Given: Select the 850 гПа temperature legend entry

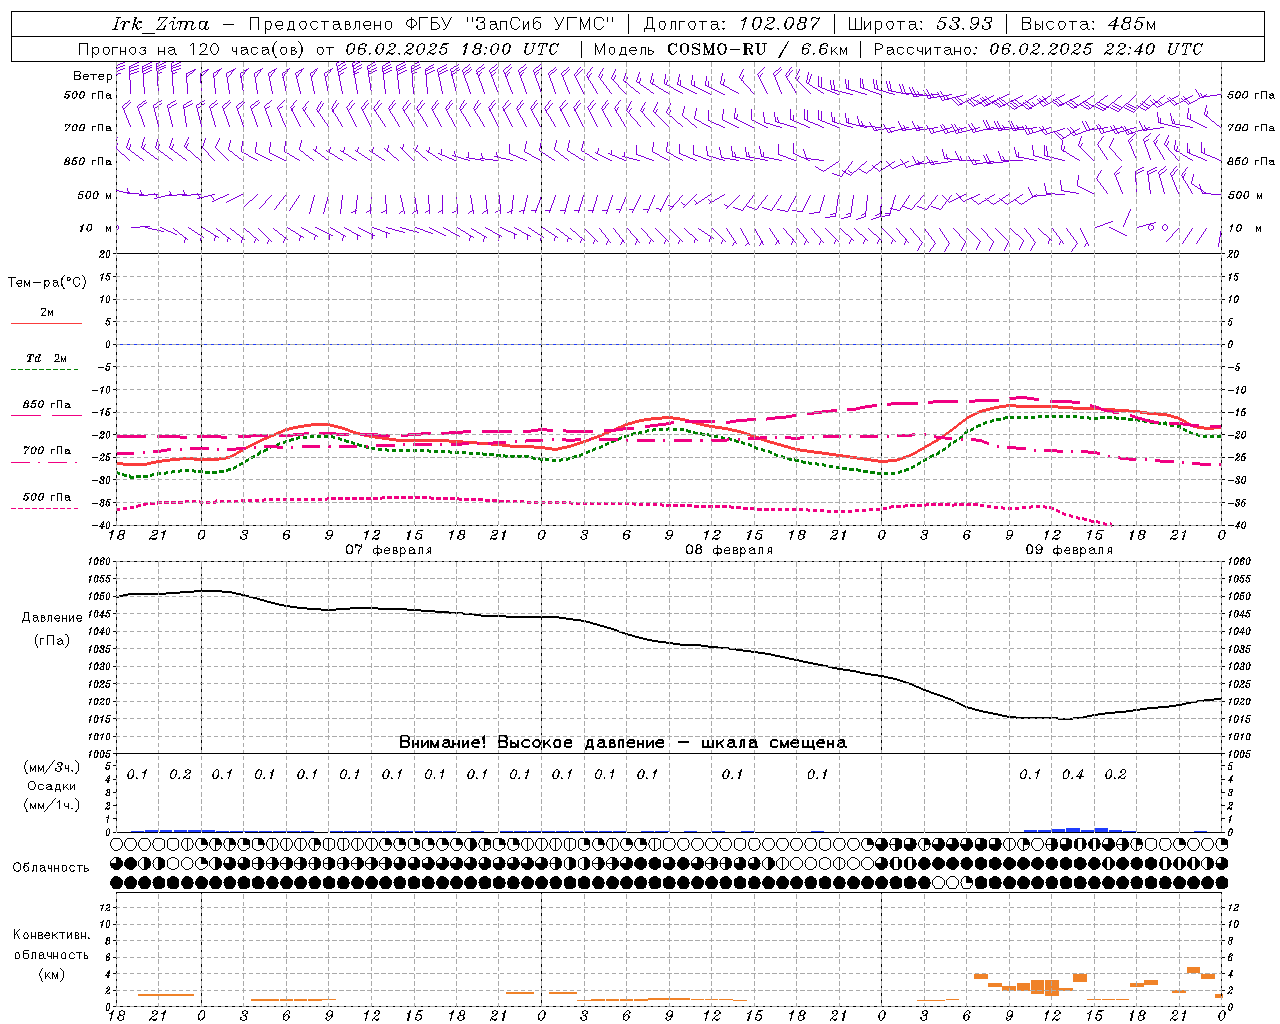Looking at the screenshot, I should 47,405.
